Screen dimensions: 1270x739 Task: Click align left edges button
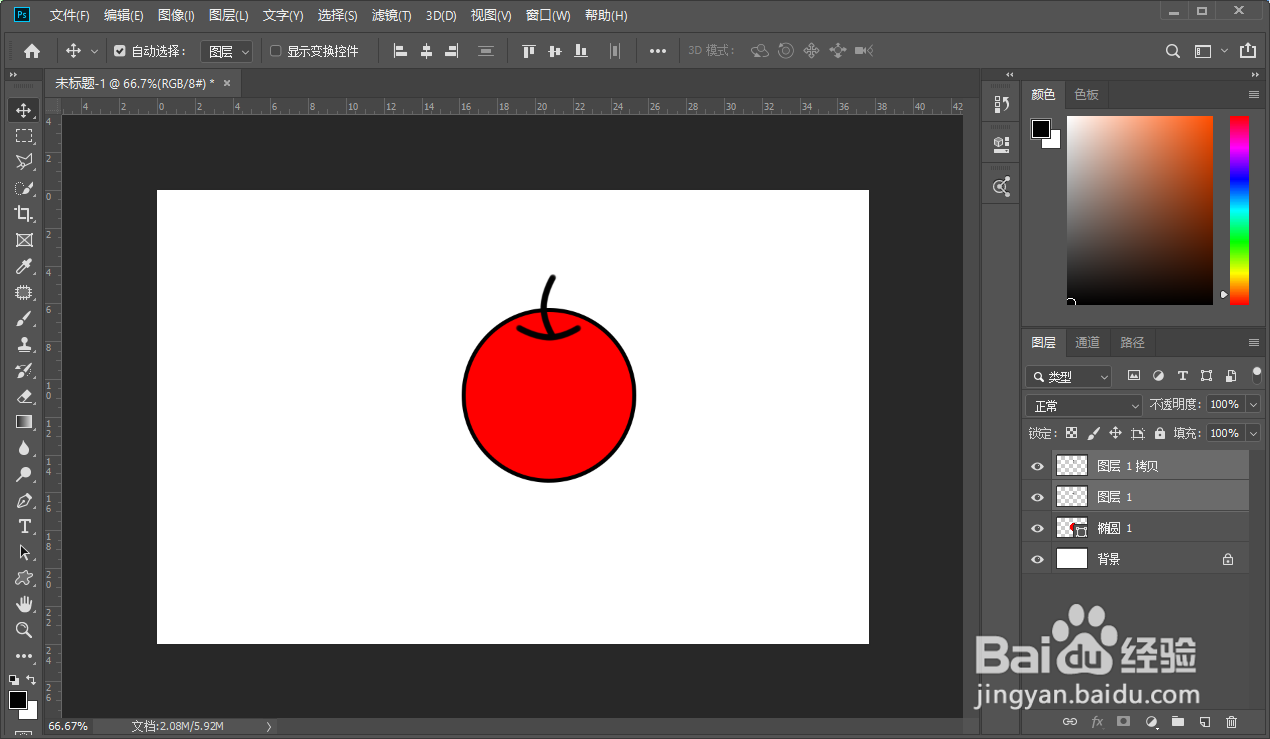coord(401,51)
